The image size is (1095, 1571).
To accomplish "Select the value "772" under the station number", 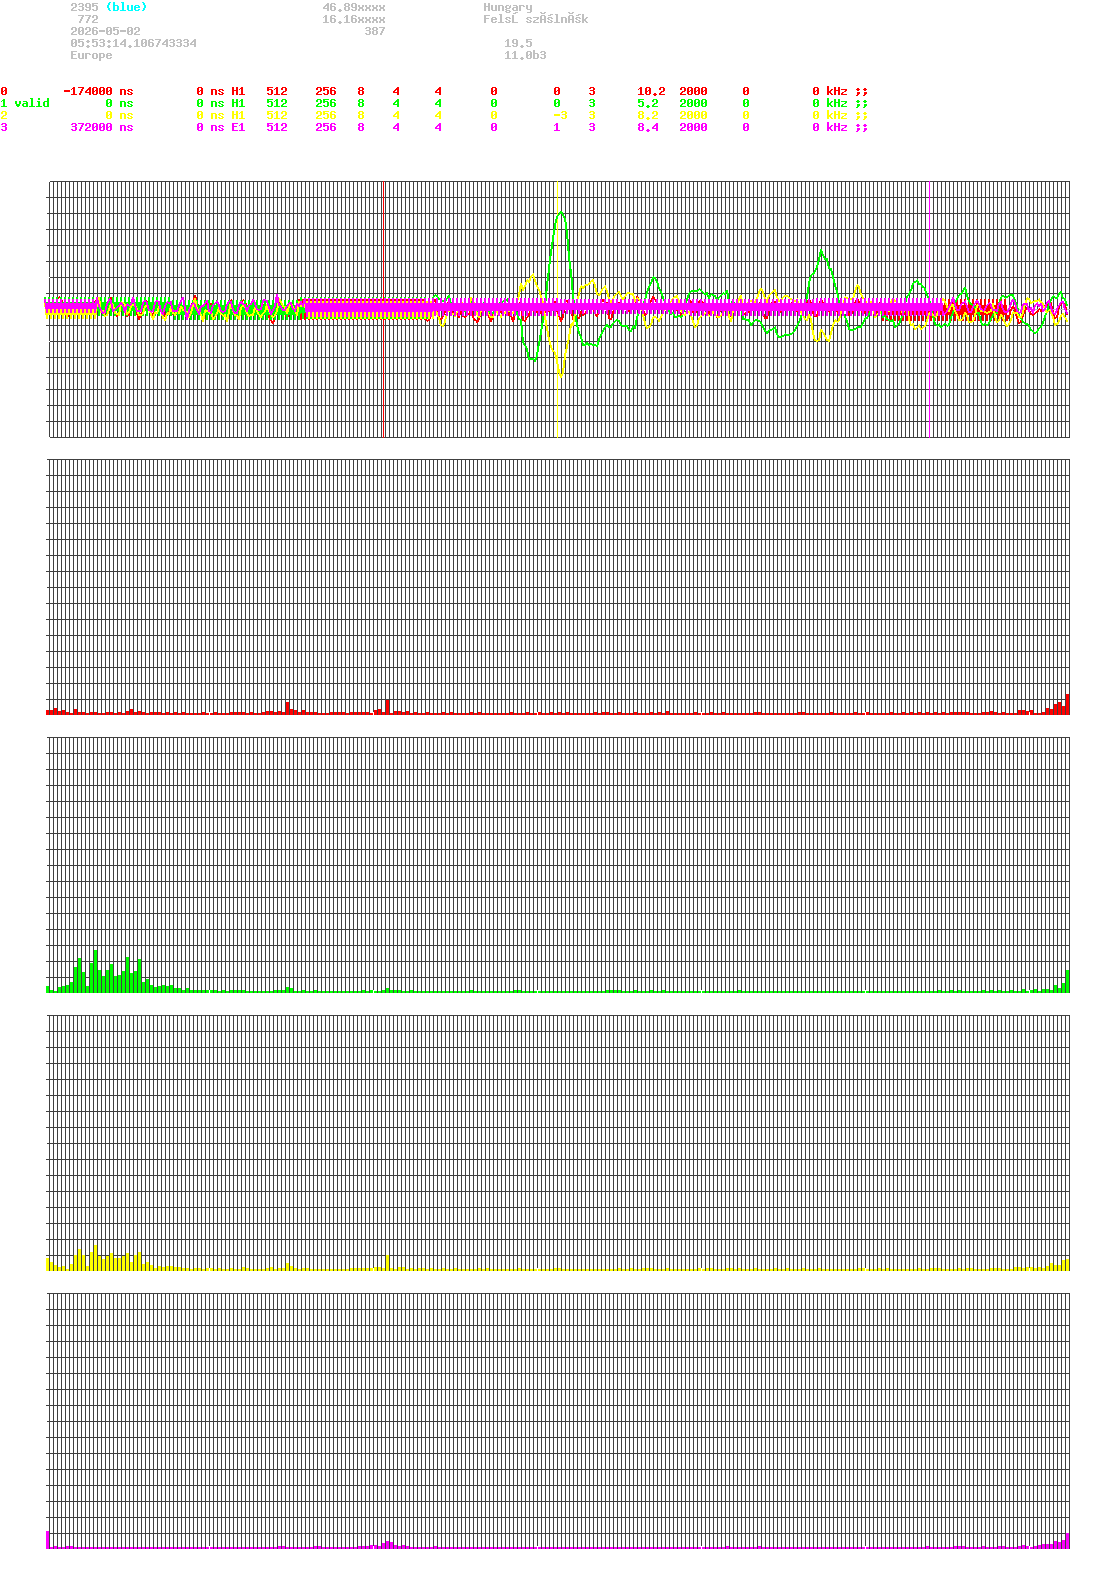I will (88, 19).
